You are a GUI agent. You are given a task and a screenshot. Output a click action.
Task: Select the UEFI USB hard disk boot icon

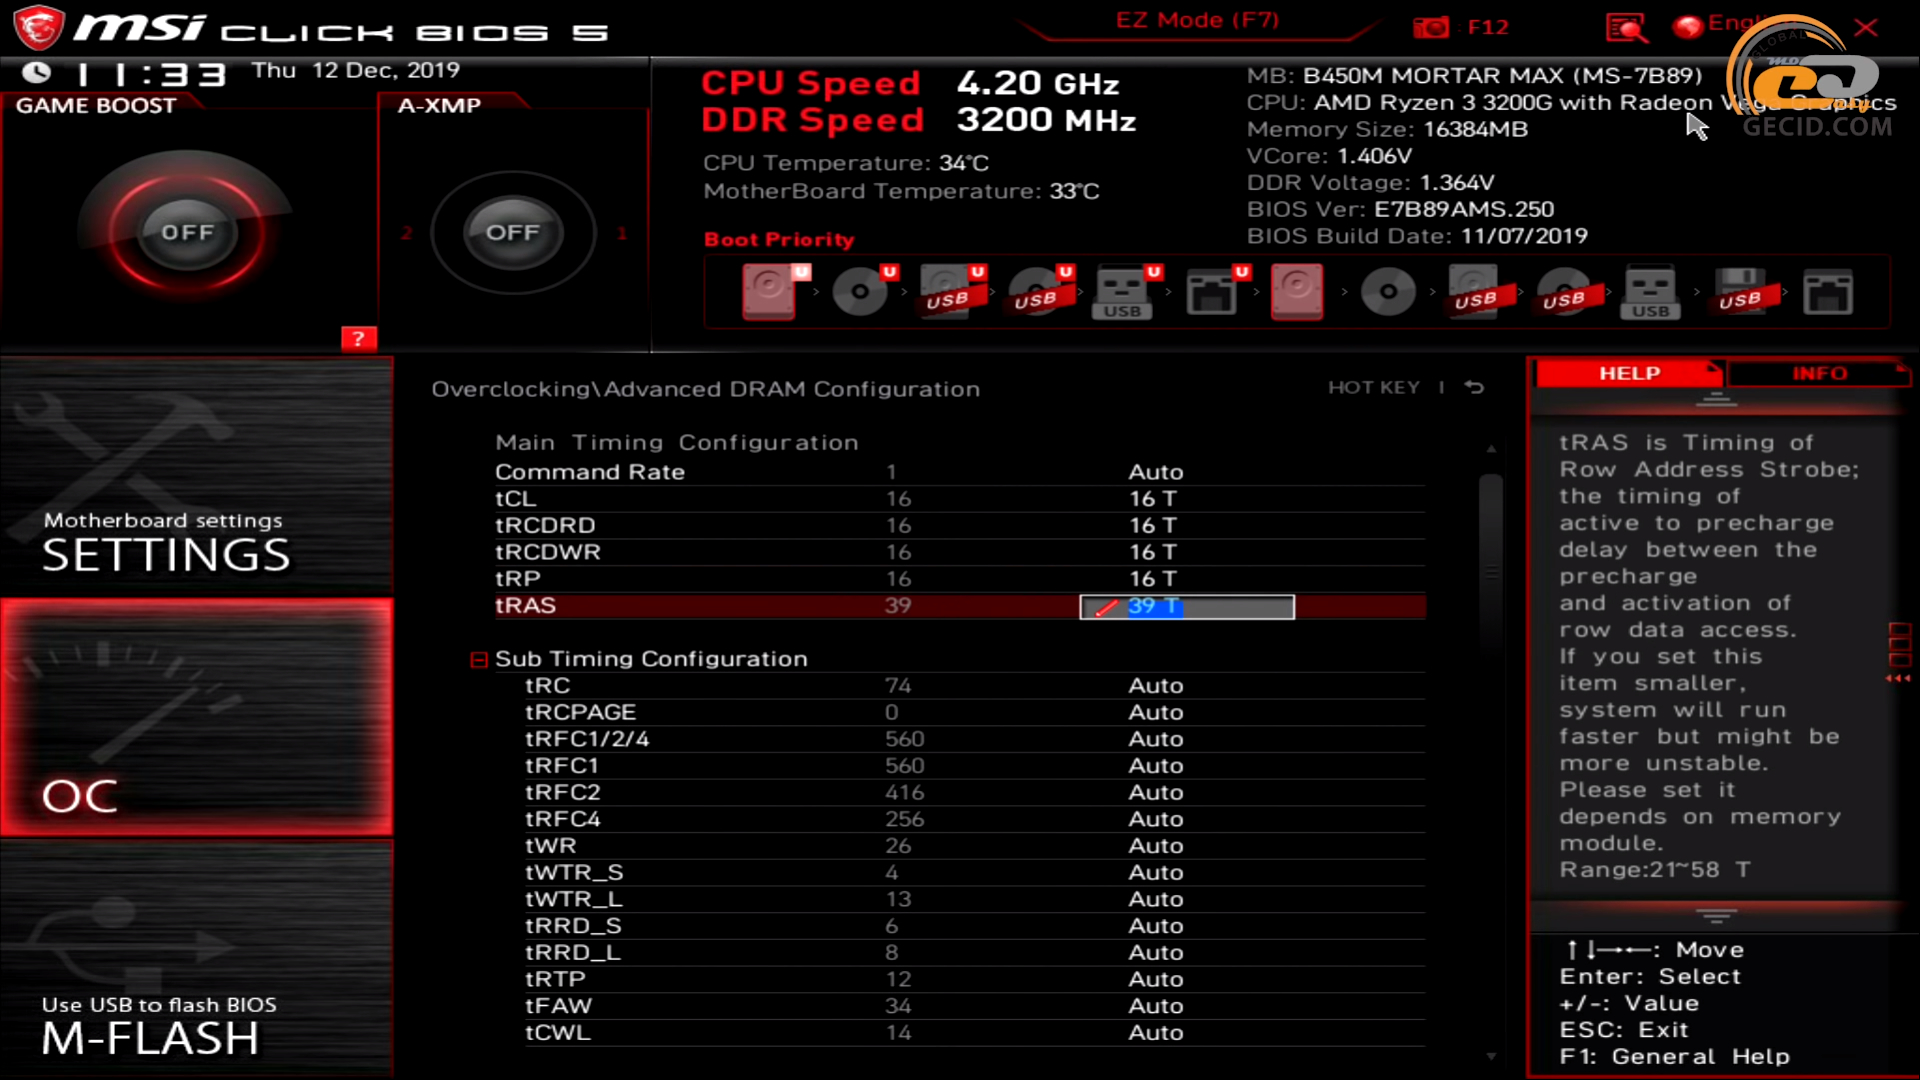point(952,292)
